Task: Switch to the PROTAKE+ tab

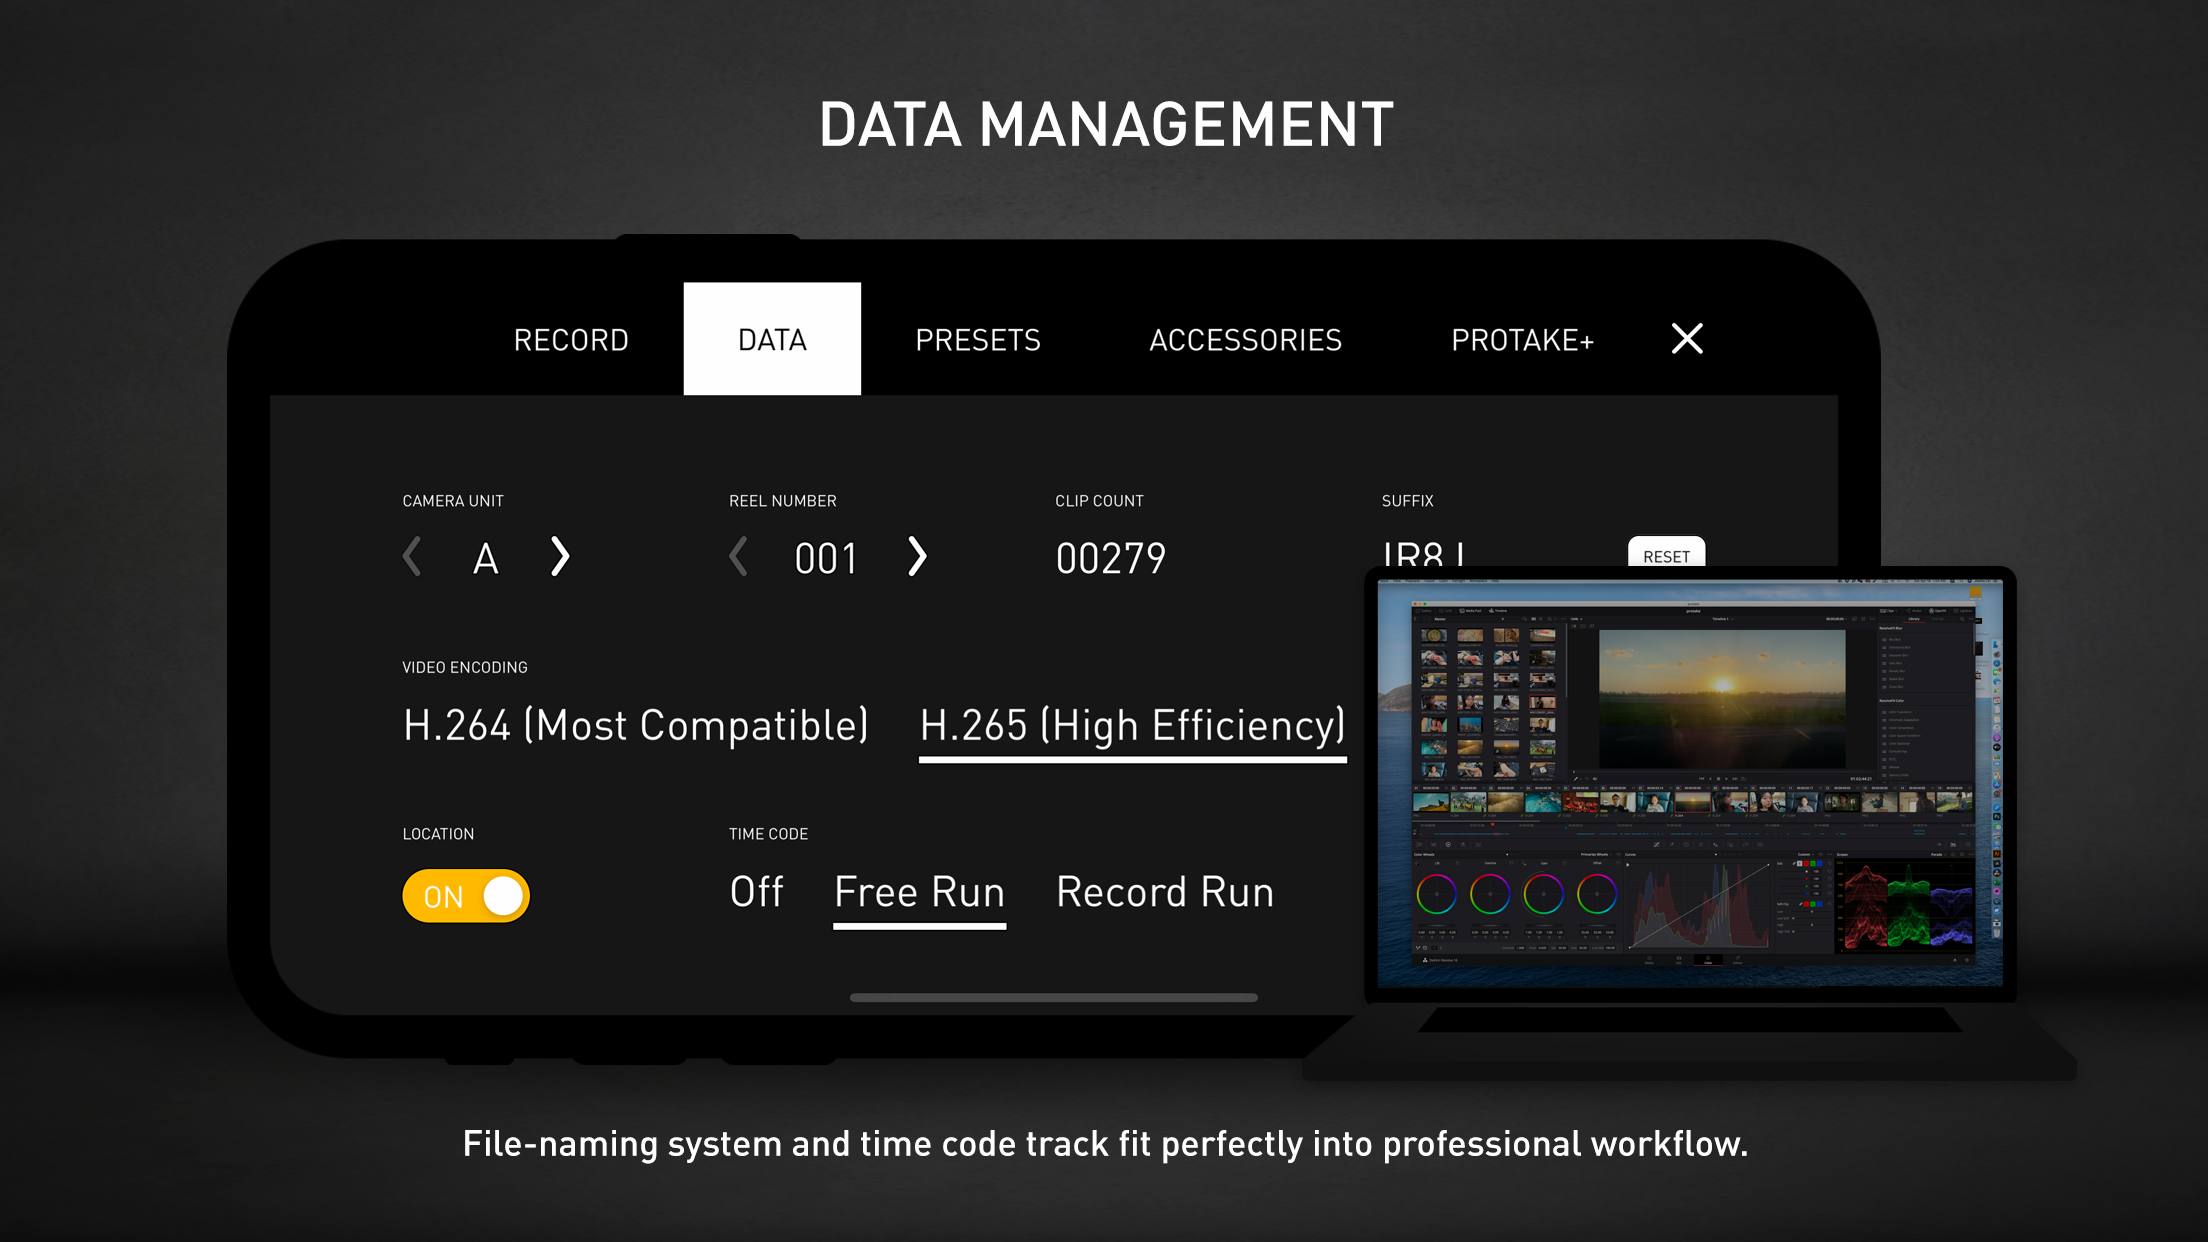Action: [x=1522, y=340]
